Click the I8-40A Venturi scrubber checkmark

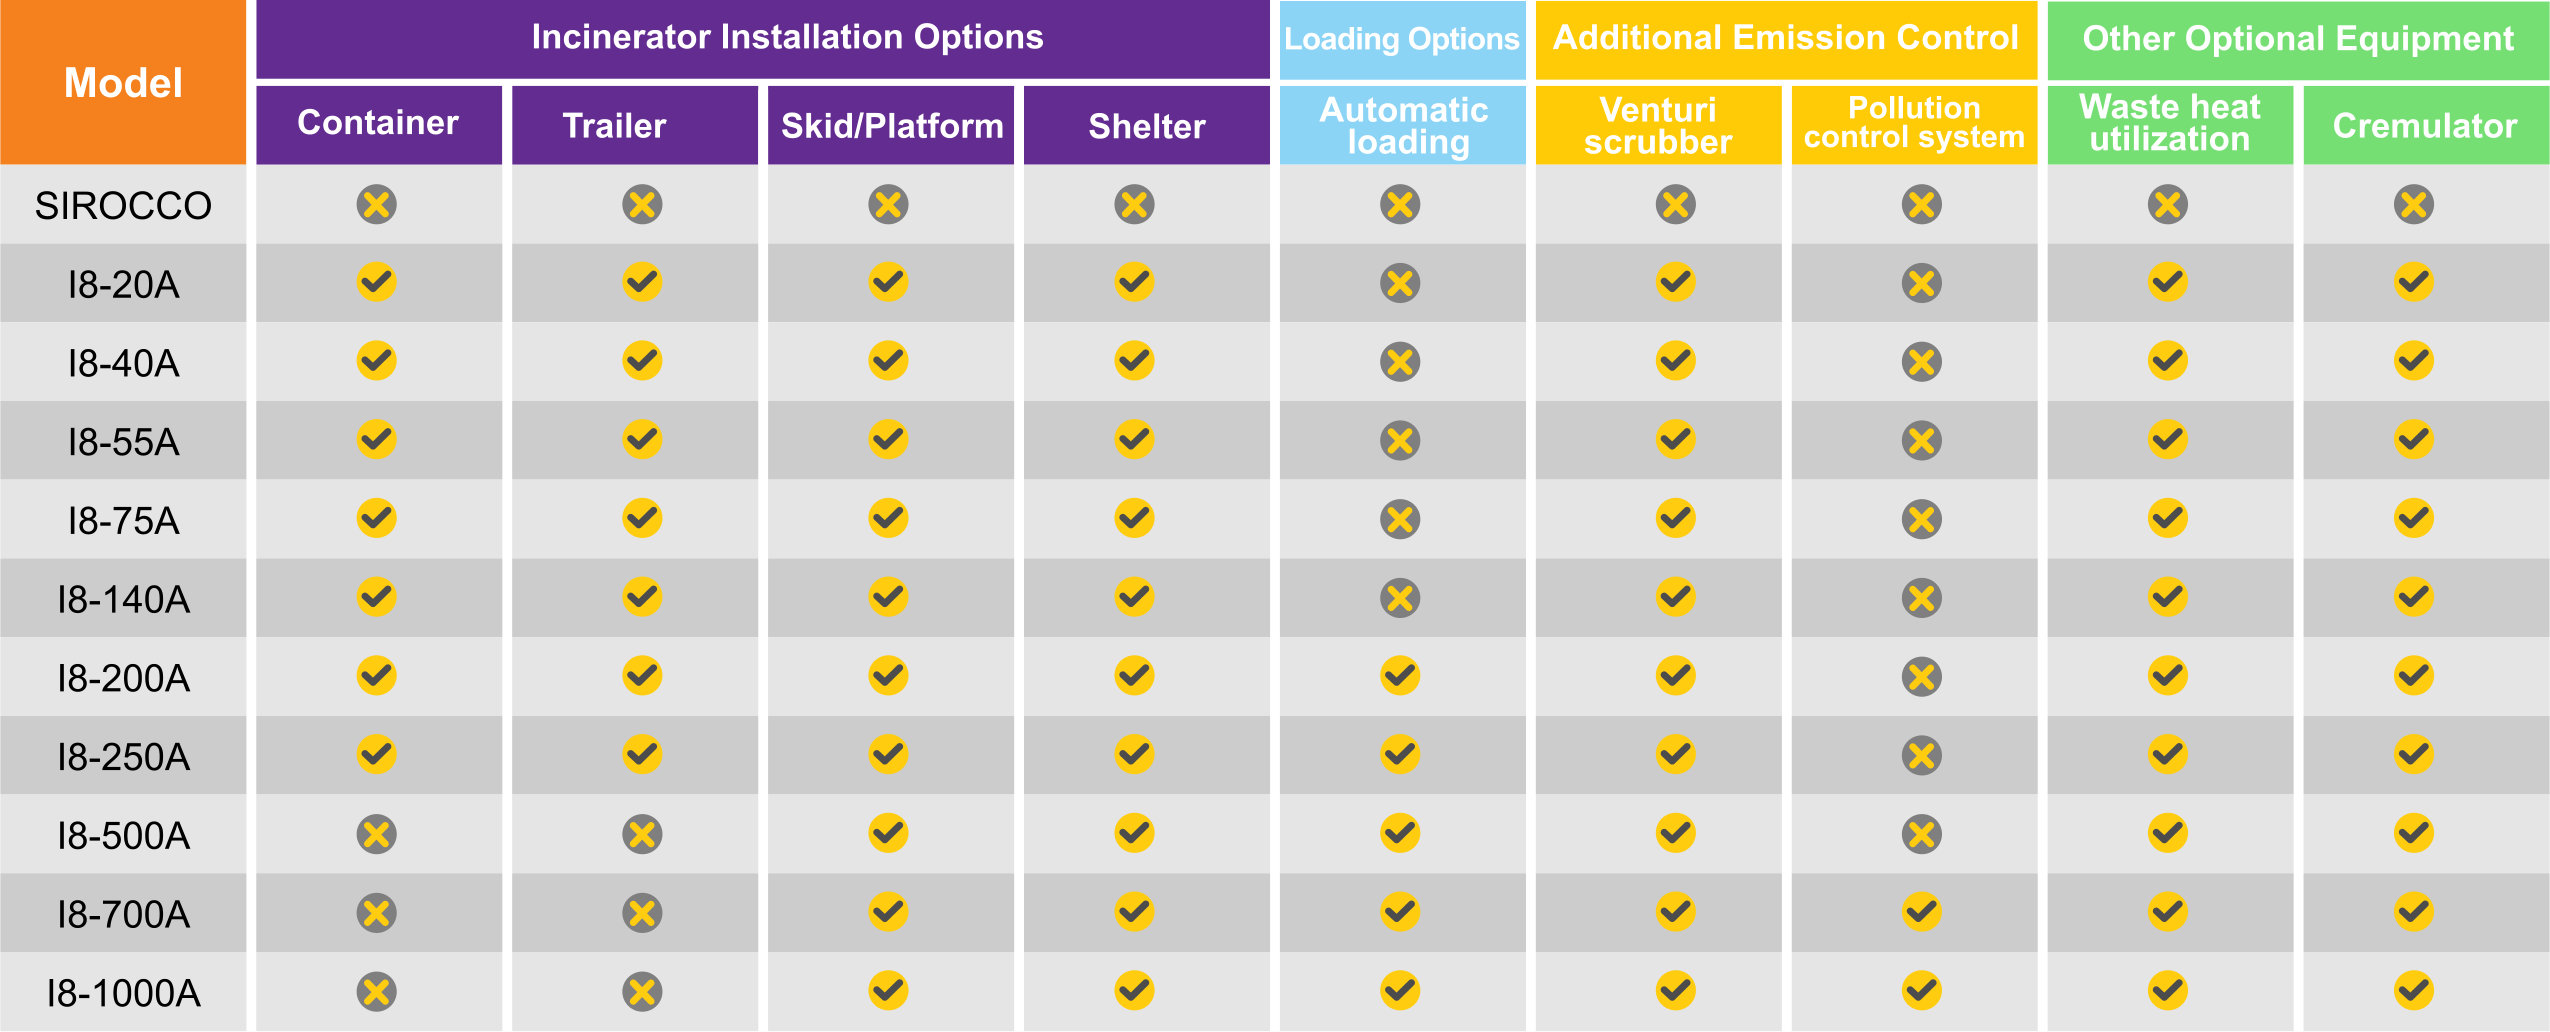(1675, 361)
